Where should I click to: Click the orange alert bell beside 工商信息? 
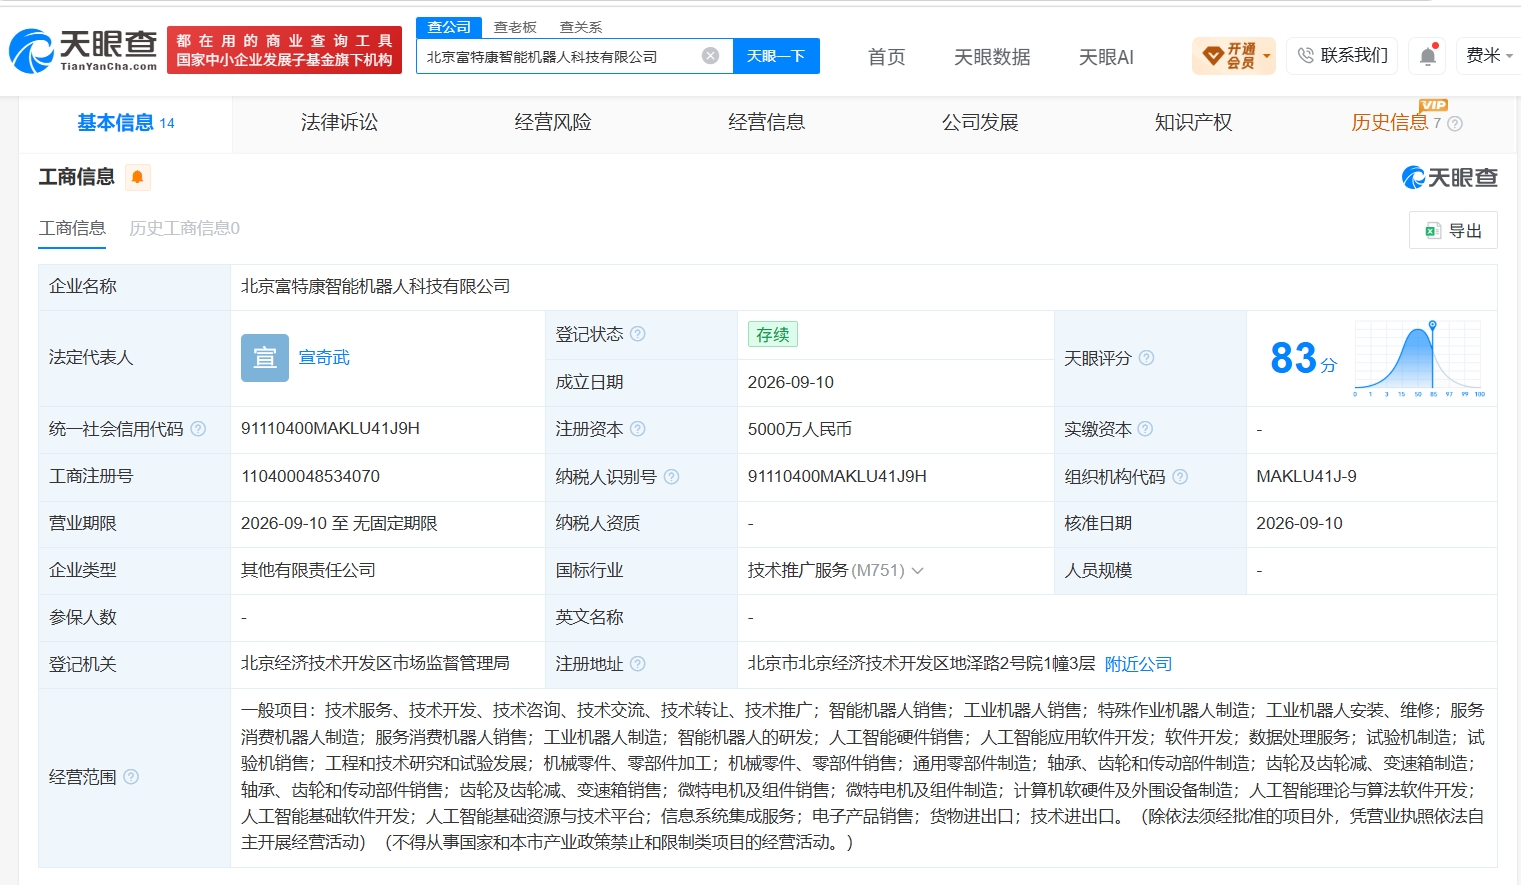point(138,177)
